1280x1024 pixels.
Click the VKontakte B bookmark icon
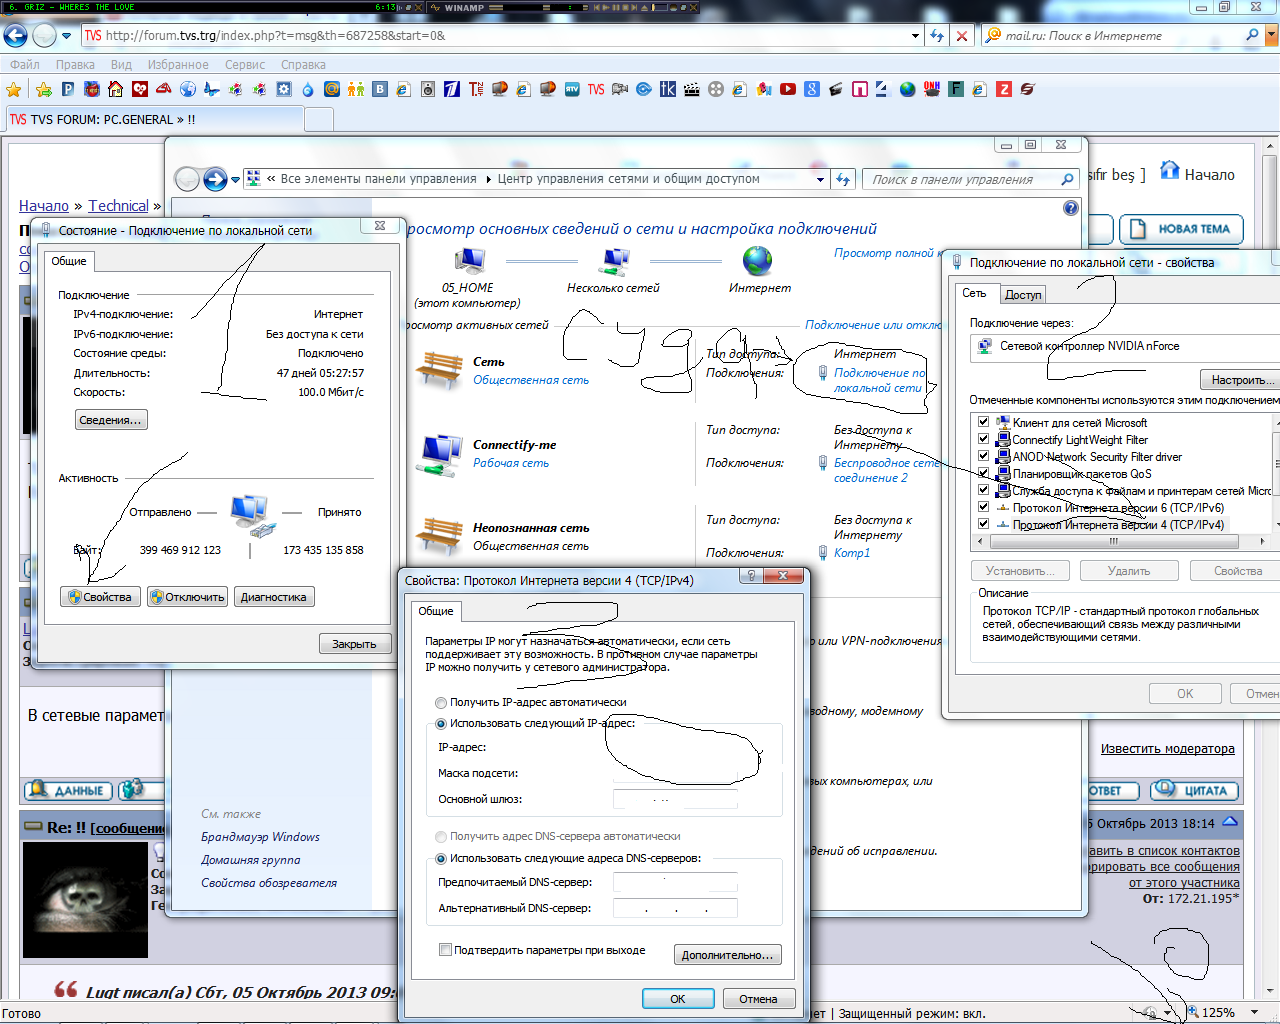(x=380, y=89)
